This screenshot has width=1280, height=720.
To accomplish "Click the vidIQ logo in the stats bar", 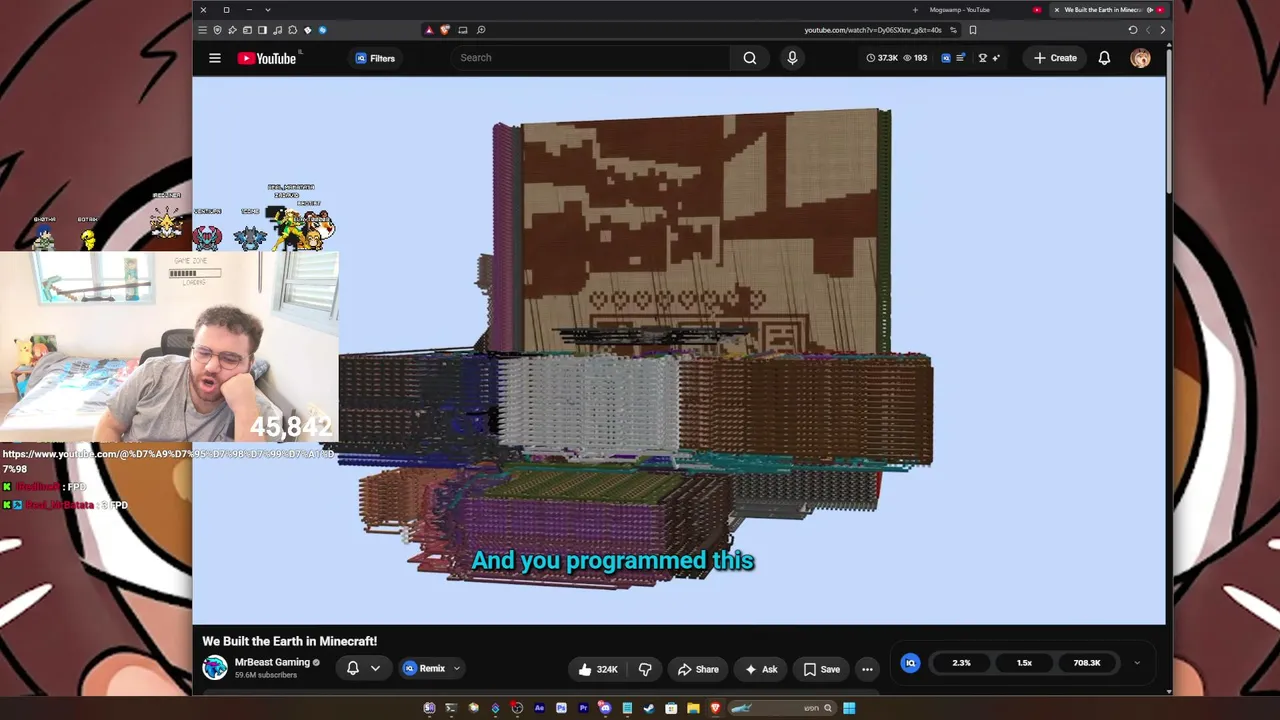I will pos(910,663).
